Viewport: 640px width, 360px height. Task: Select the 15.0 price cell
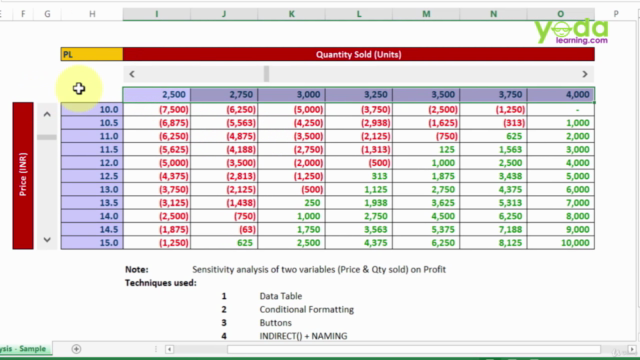pyautogui.click(x=92, y=243)
